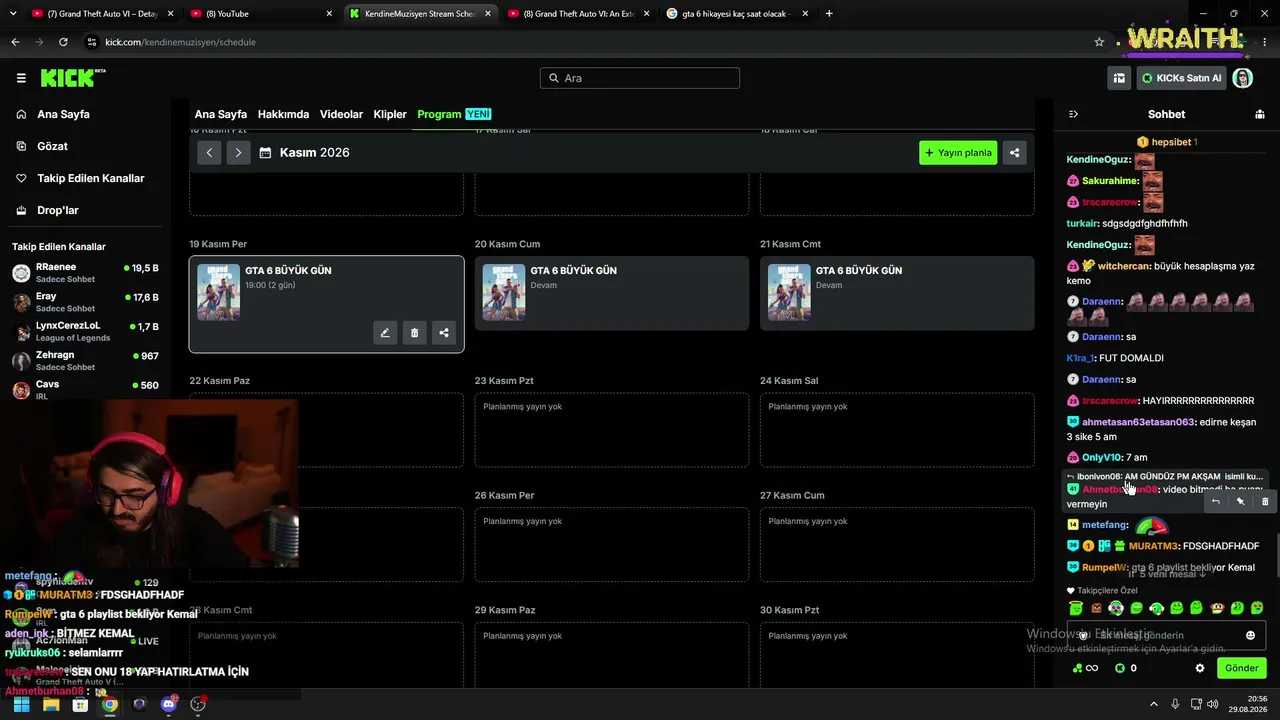This screenshot has width=1280, height=720.
Task: Select the Program channel tab
Action: click(454, 114)
